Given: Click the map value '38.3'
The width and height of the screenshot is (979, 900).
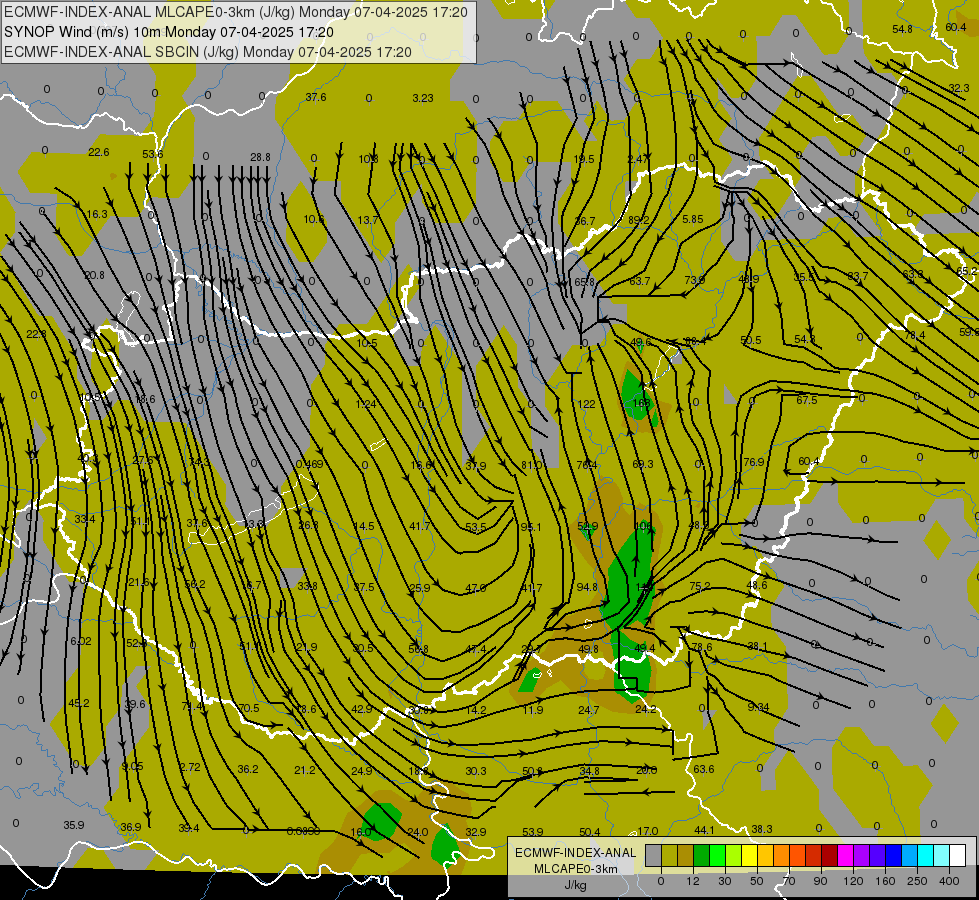Looking at the screenshot, I should (762, 829).
